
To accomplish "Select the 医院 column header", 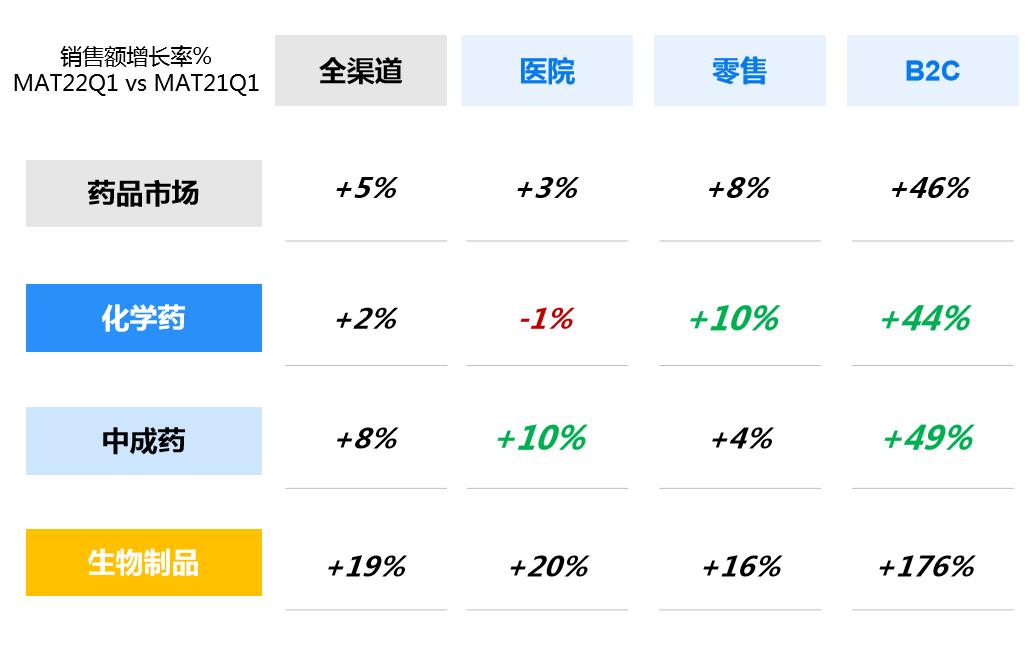I will coord(547,71).
